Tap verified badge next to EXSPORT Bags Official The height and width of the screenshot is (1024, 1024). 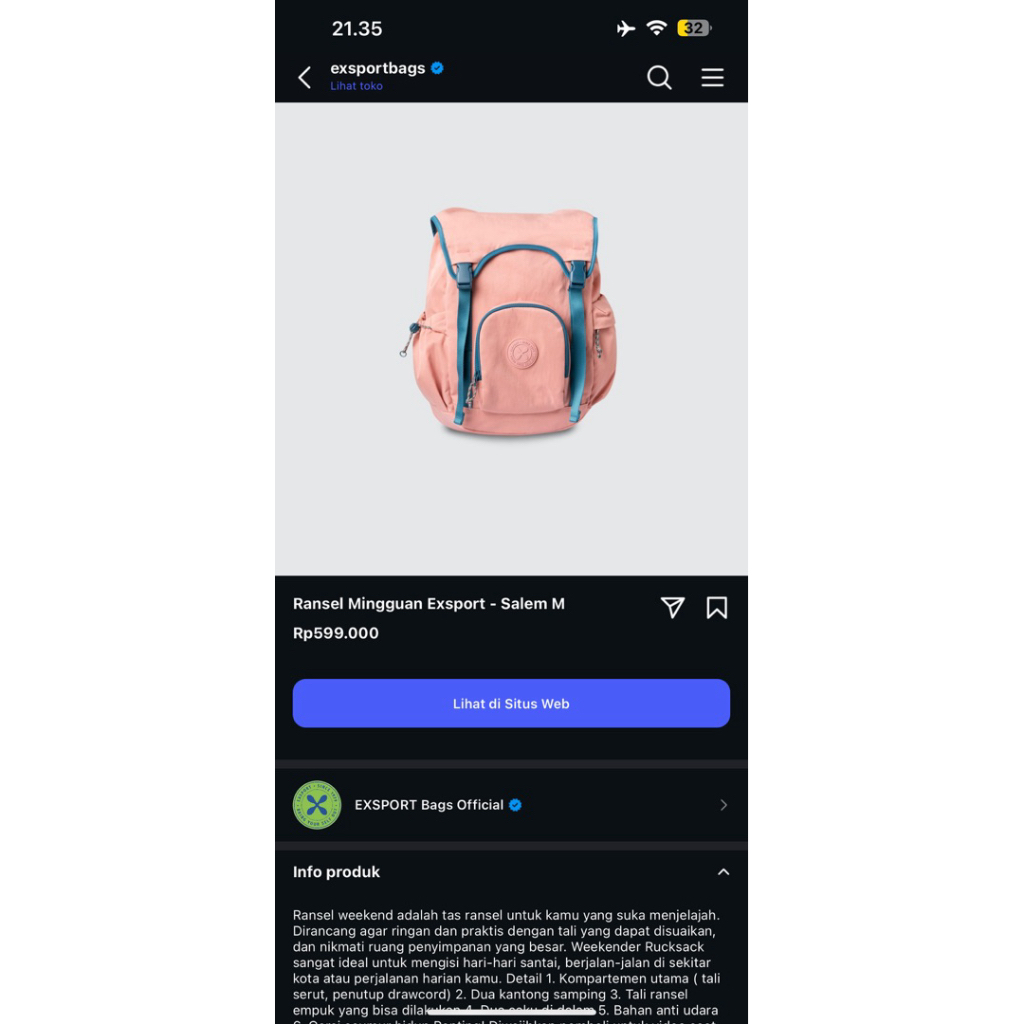tap(515, 805)
